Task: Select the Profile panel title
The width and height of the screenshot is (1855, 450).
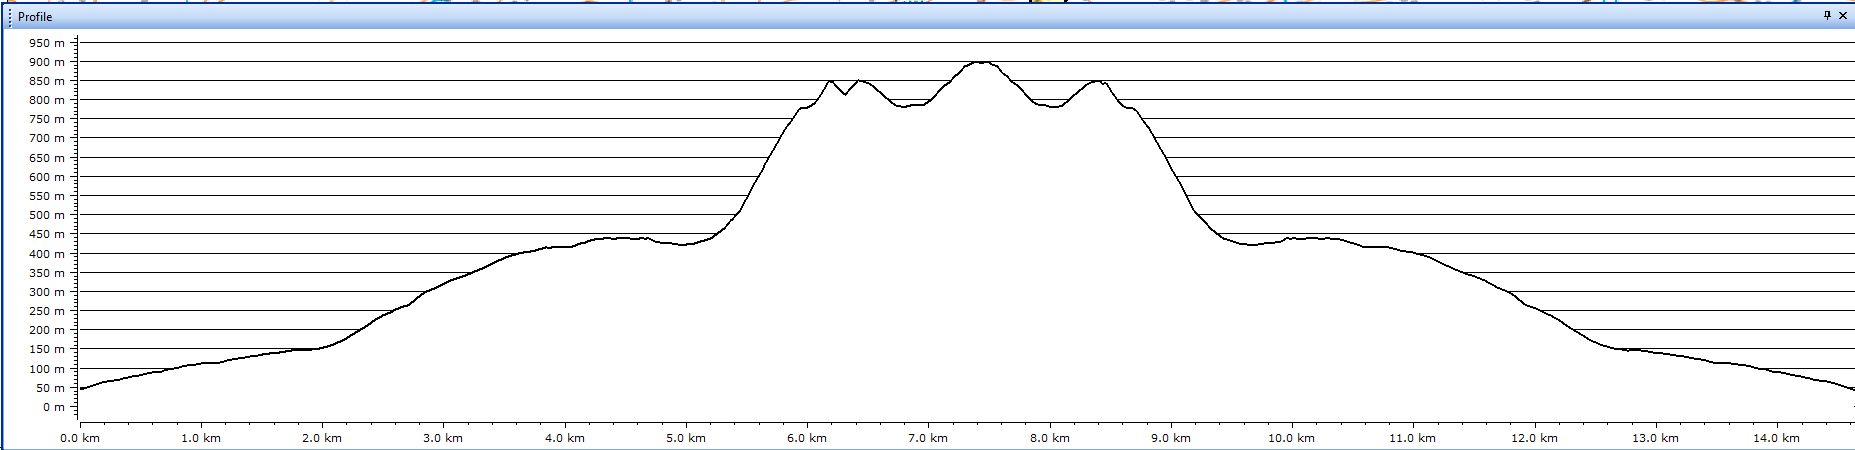Action: [x=35, y=17]
